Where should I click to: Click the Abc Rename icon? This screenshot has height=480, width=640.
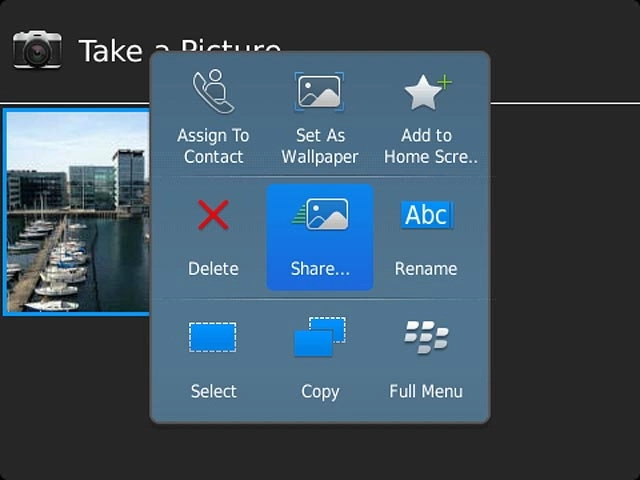coord(426,215)
